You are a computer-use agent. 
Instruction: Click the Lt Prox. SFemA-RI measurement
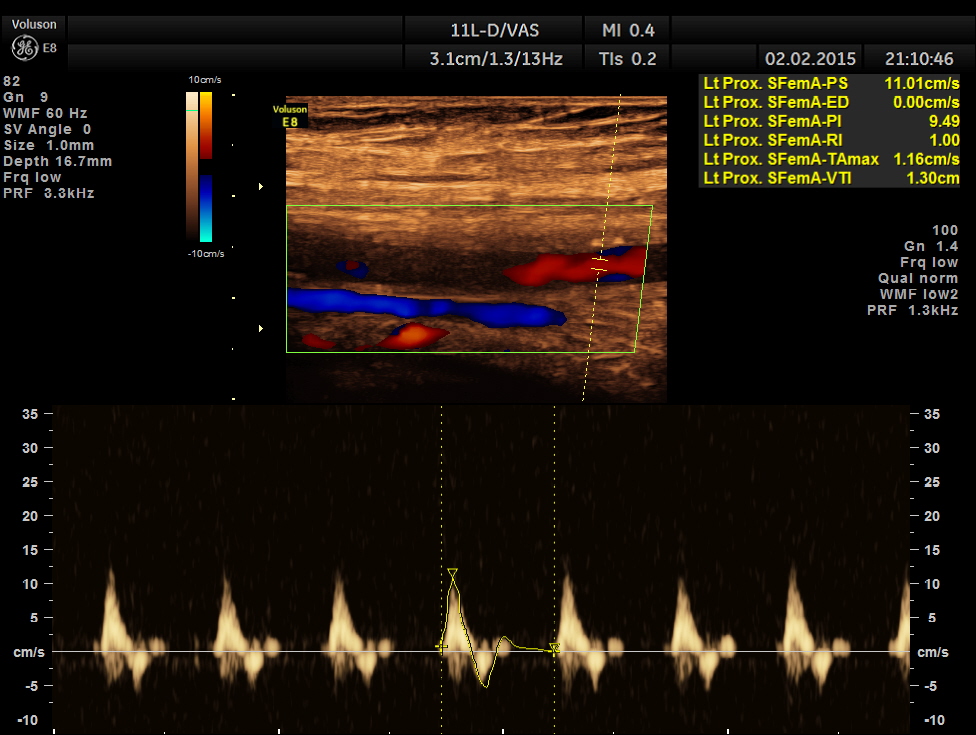click(x=831, y=140)
